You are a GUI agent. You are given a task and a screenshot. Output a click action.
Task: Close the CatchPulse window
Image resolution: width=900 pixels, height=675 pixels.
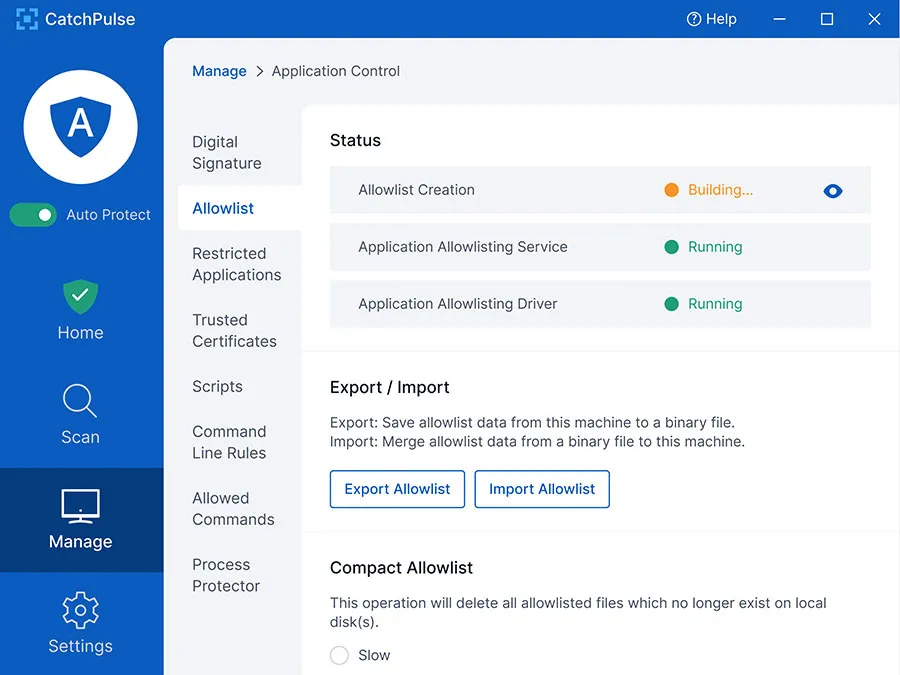(874, 19)
